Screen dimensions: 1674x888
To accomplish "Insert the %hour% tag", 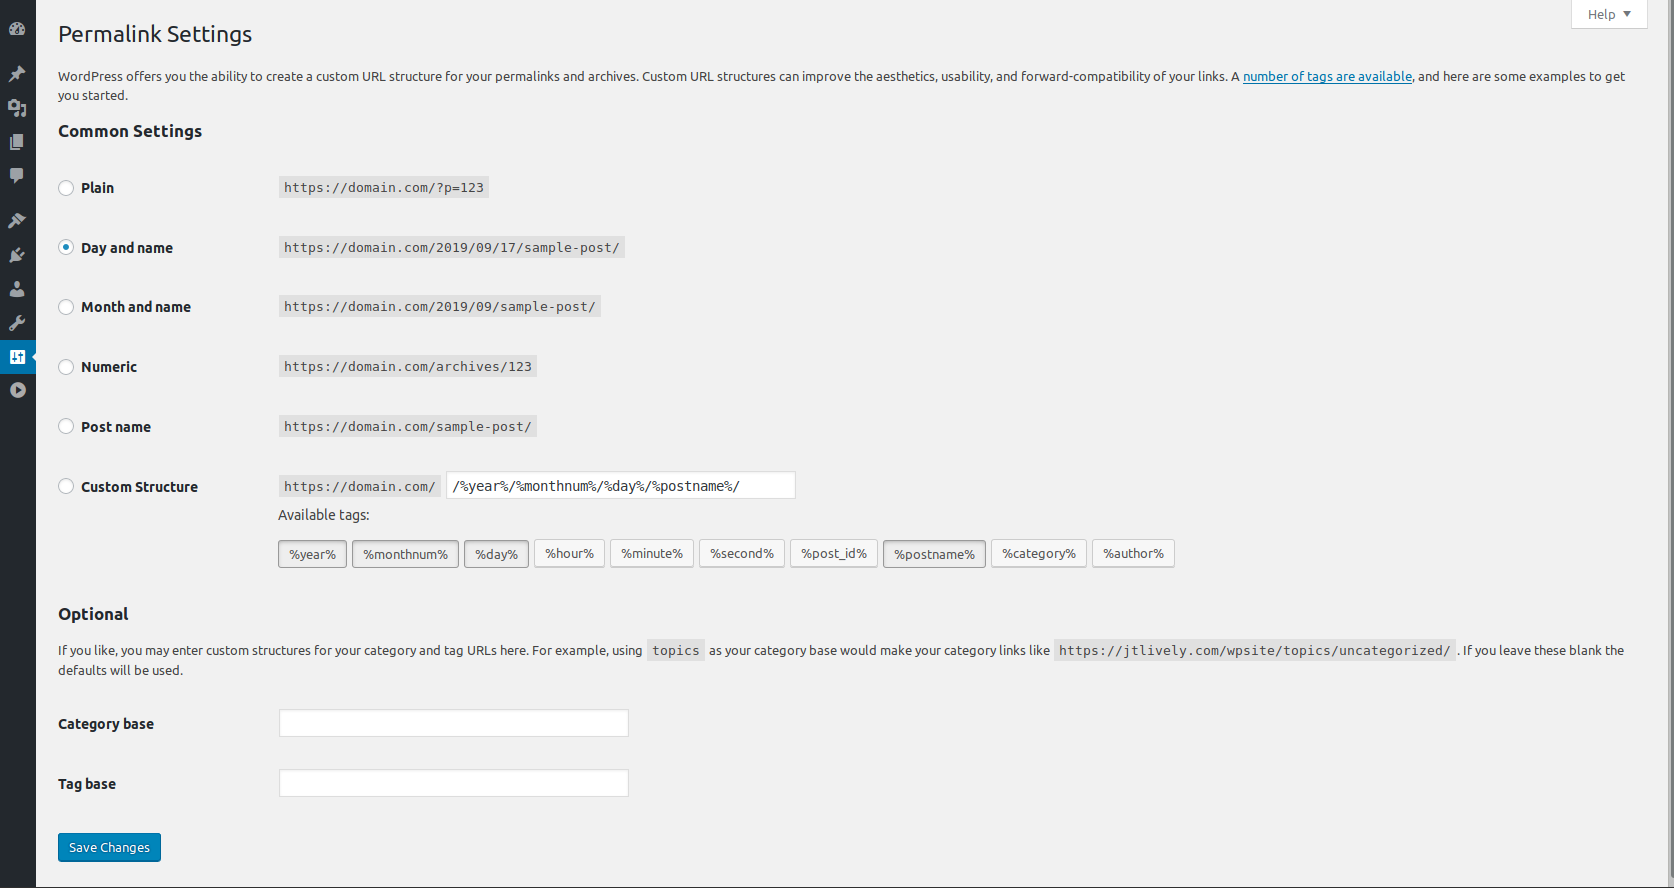I will [x=569, y=553].
